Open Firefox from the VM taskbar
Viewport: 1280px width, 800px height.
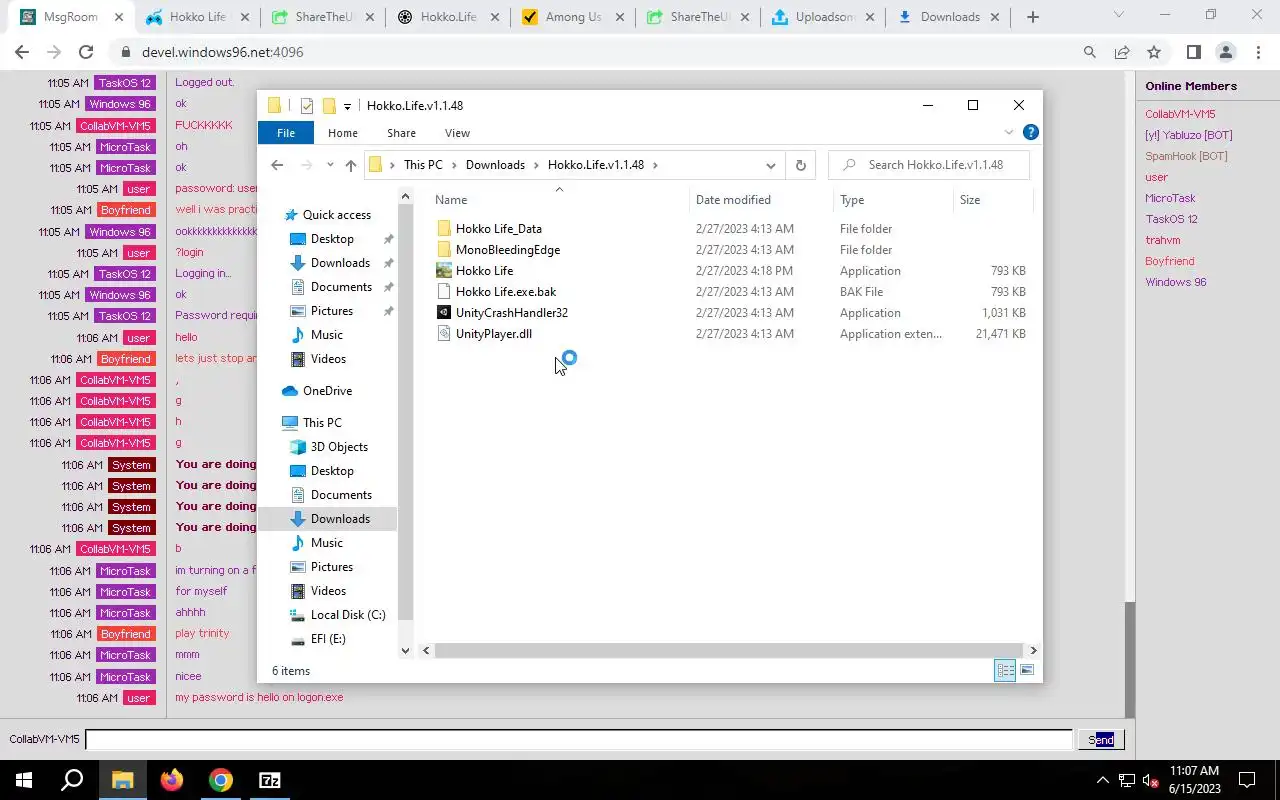[172, 780]
